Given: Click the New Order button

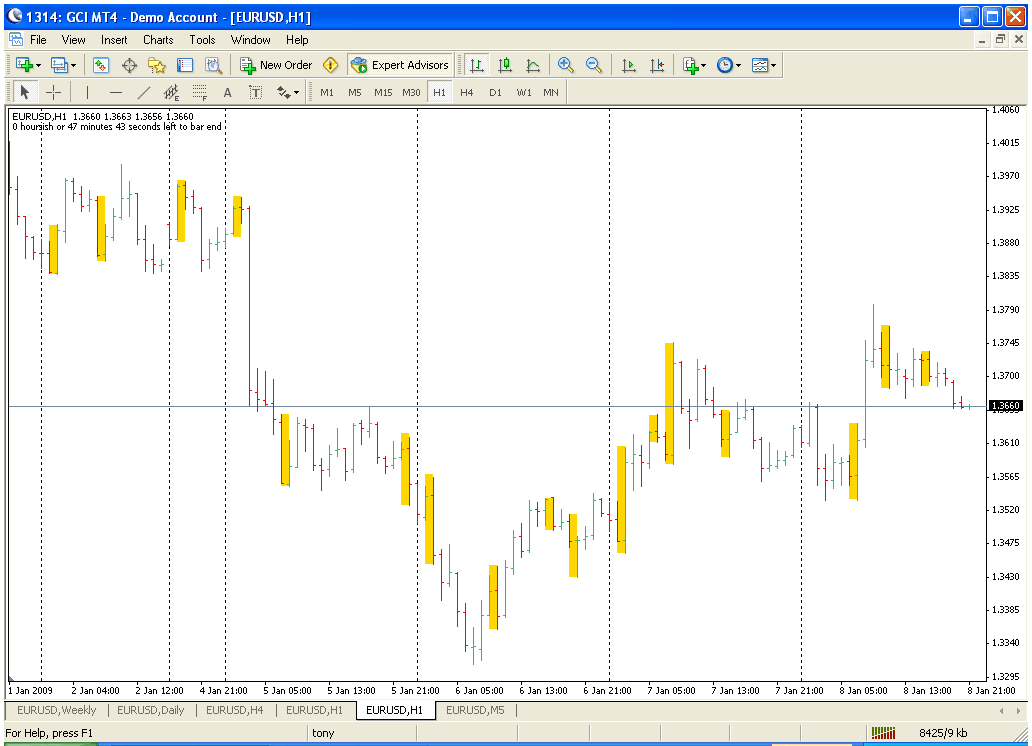Looking at the screenshot, I should [x=276, y=65].
